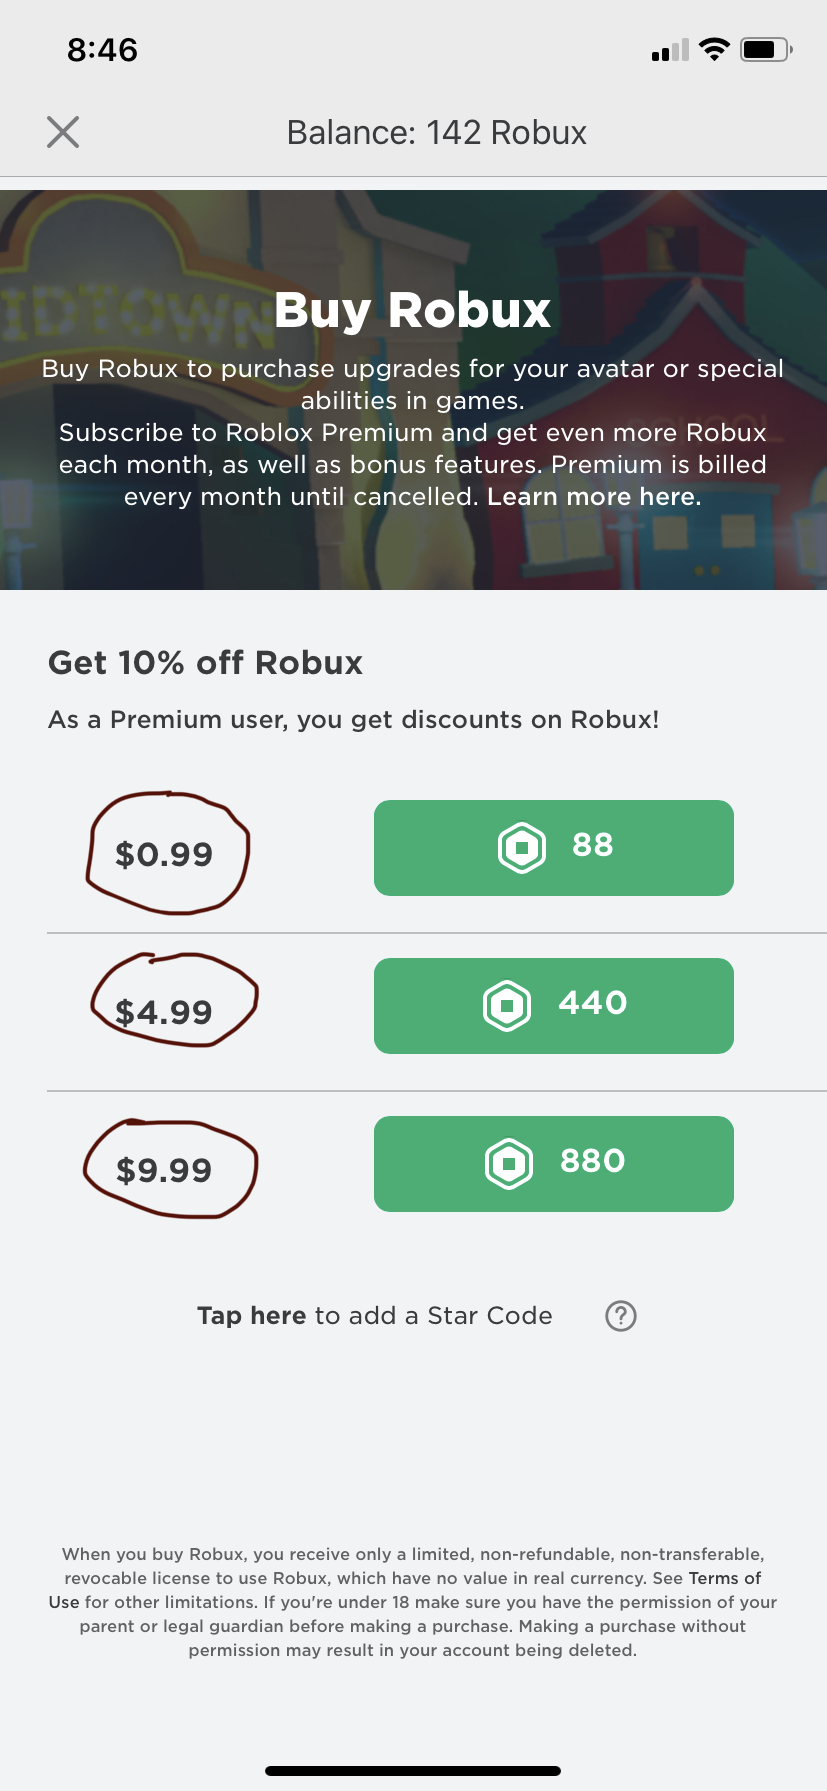Click the Robux icon on the 440 button
The image size is (827, 1791).
pyautogui.click(x=507, y=1005)
